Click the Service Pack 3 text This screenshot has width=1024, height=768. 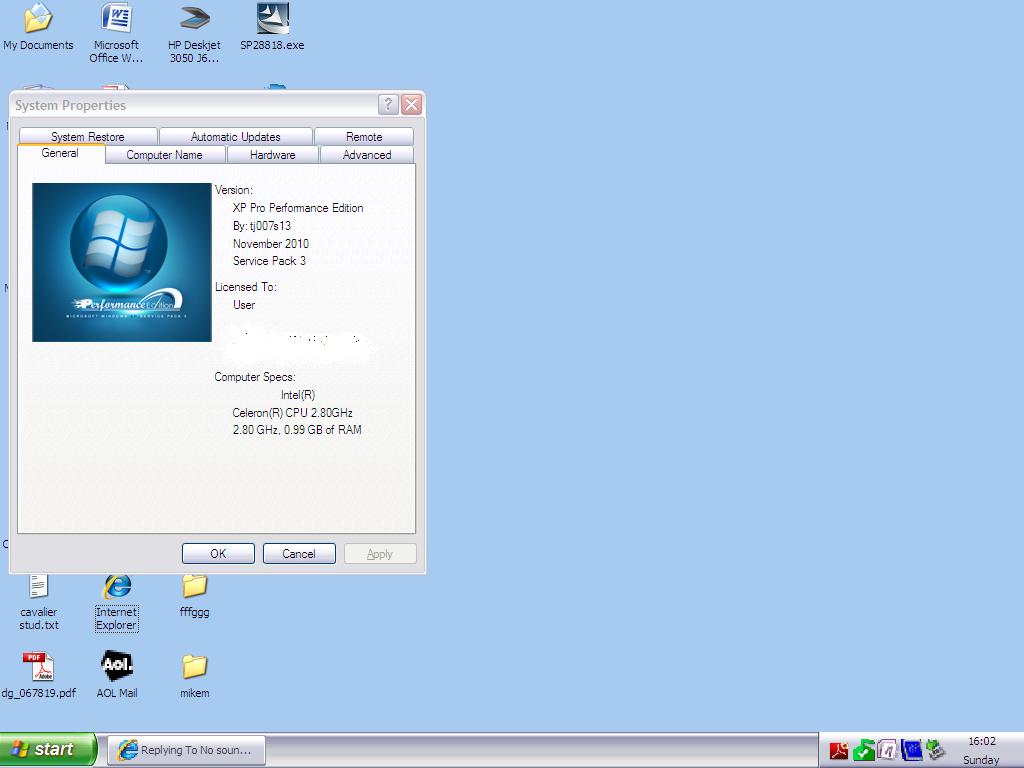269,261
